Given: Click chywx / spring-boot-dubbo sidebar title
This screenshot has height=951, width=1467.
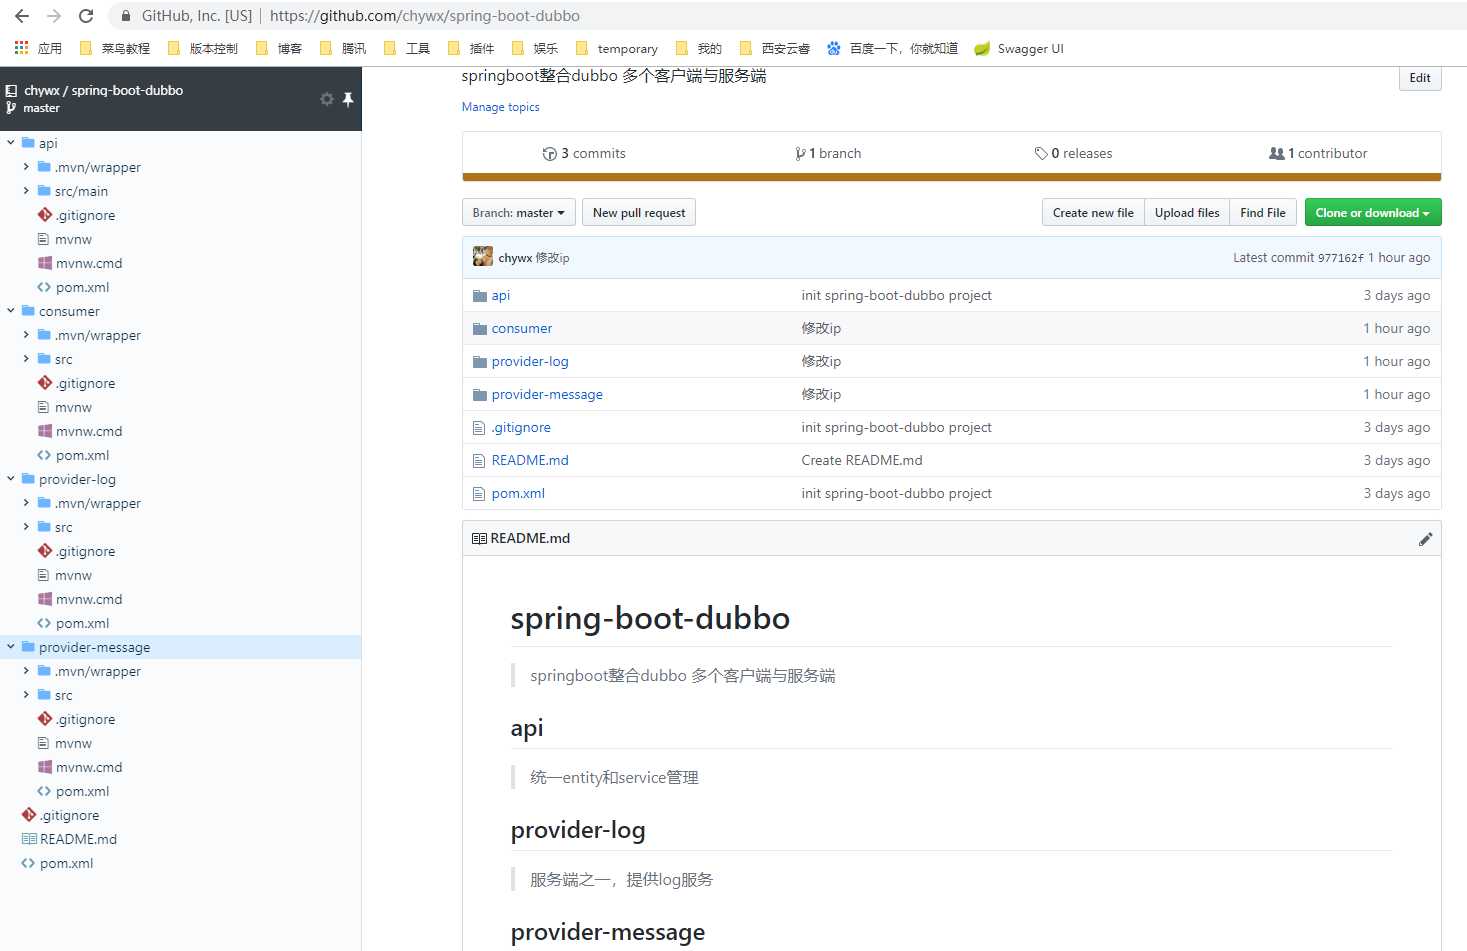Looking at the screenshot, I should [103, 90].
